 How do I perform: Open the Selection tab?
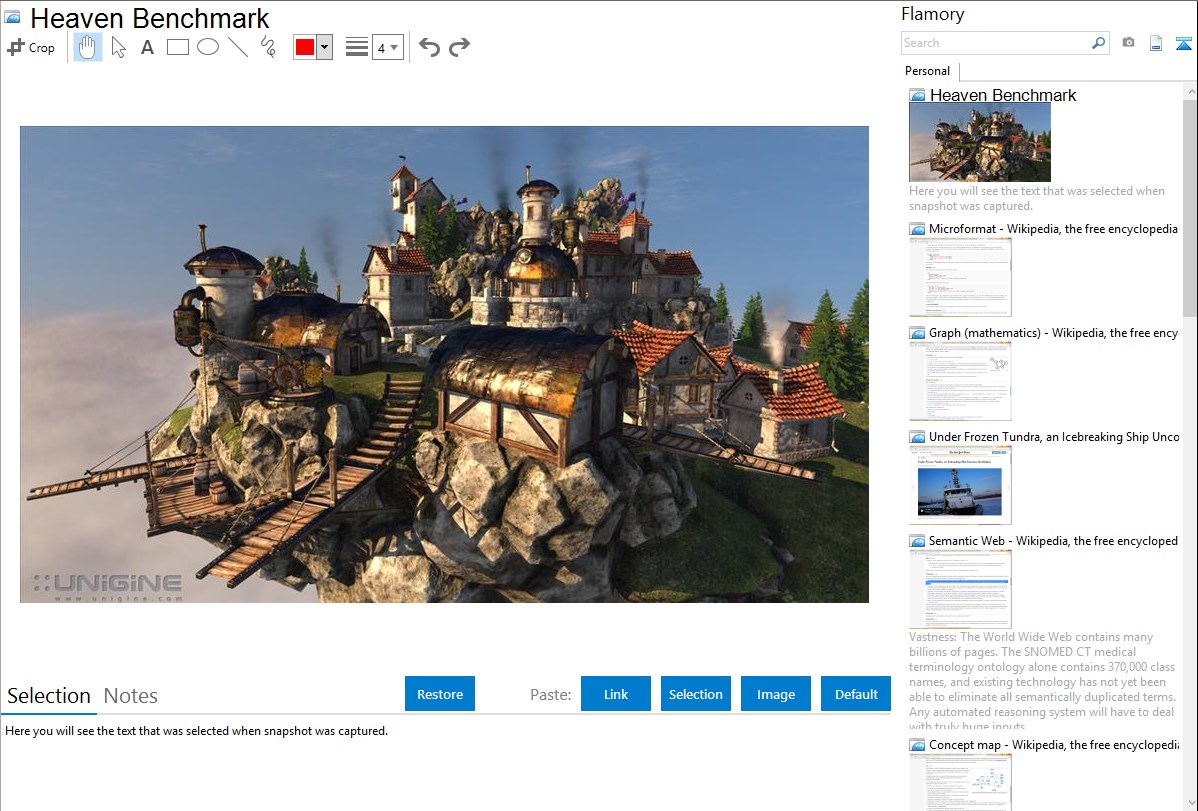(x=49, y=696)
